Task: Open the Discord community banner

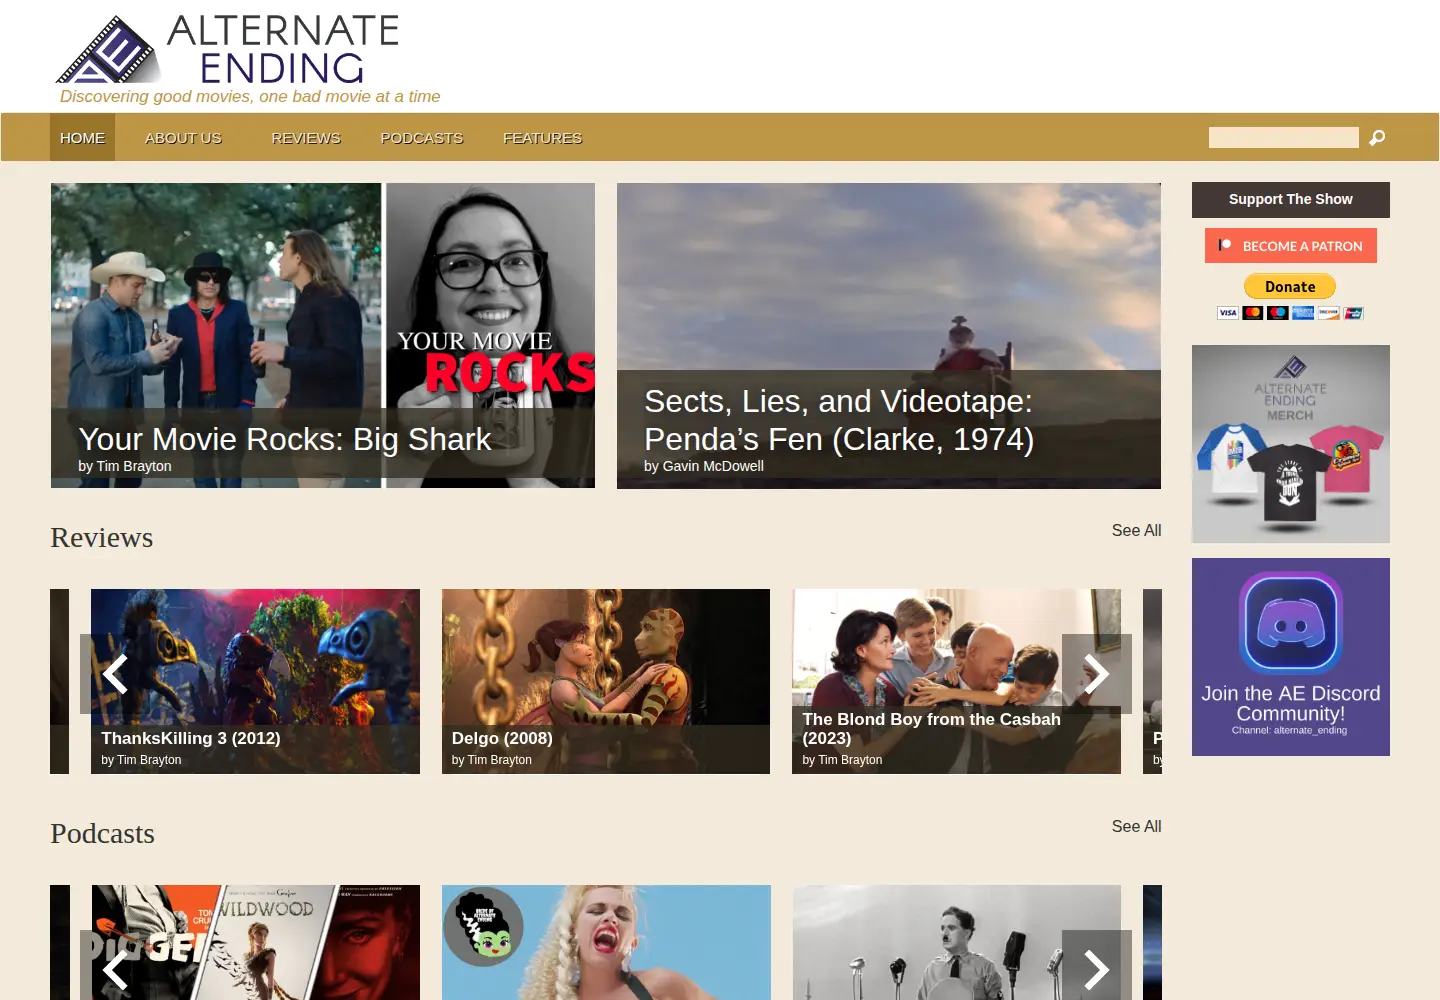Action: [x=1291, y=657]
